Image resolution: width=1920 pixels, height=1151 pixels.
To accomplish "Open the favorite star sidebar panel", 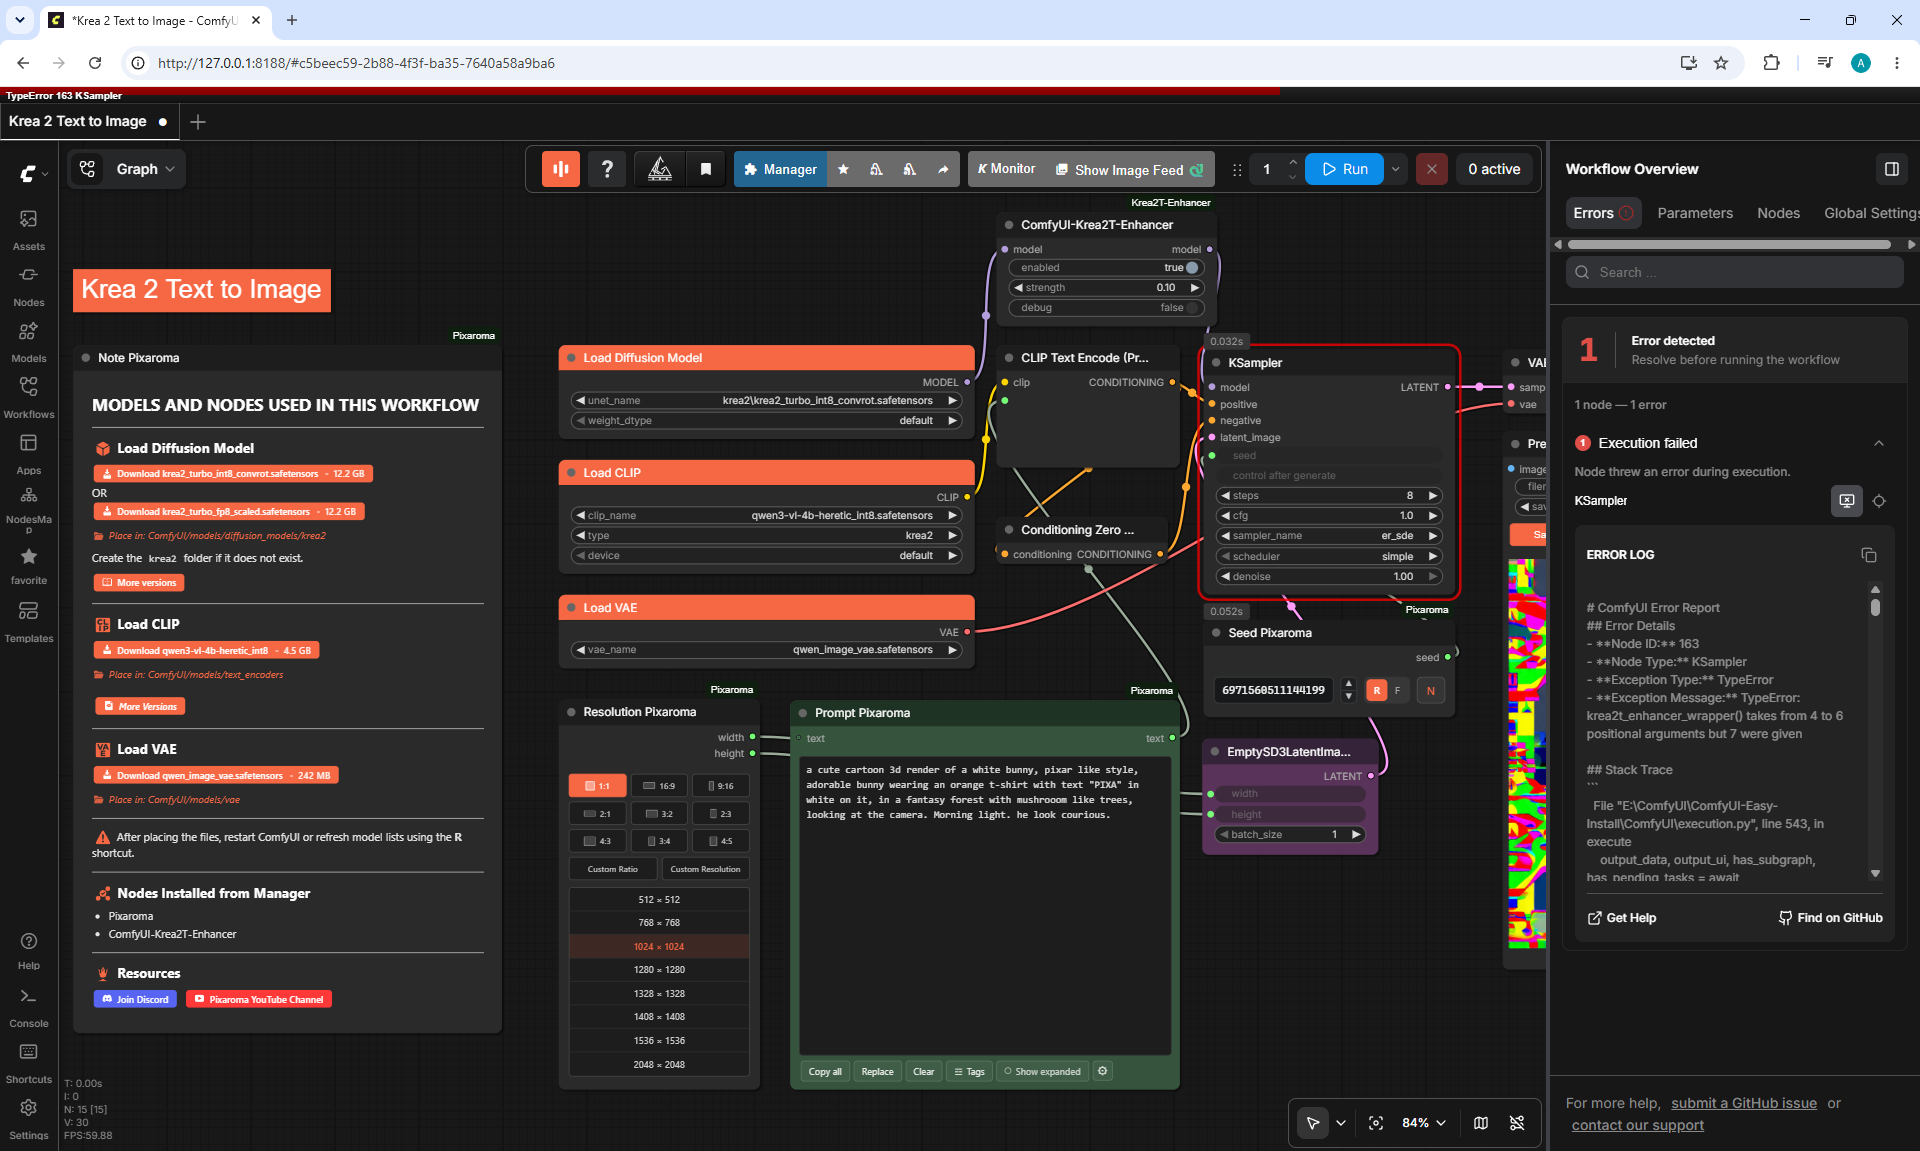I will pyautogui.click(x=29, y=565).
